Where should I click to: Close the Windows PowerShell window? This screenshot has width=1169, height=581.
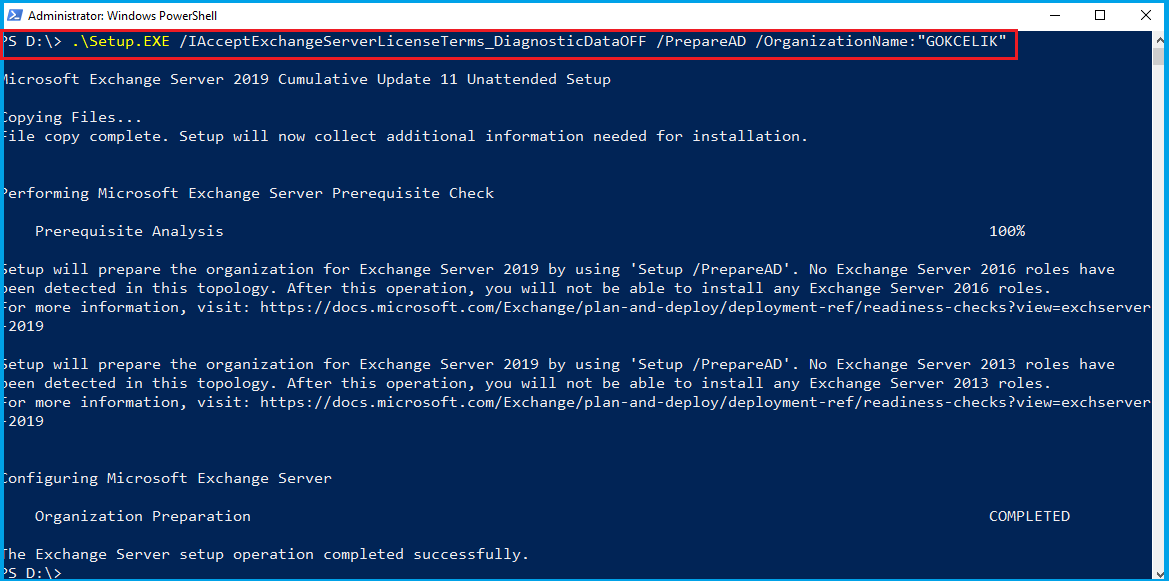1145,15
